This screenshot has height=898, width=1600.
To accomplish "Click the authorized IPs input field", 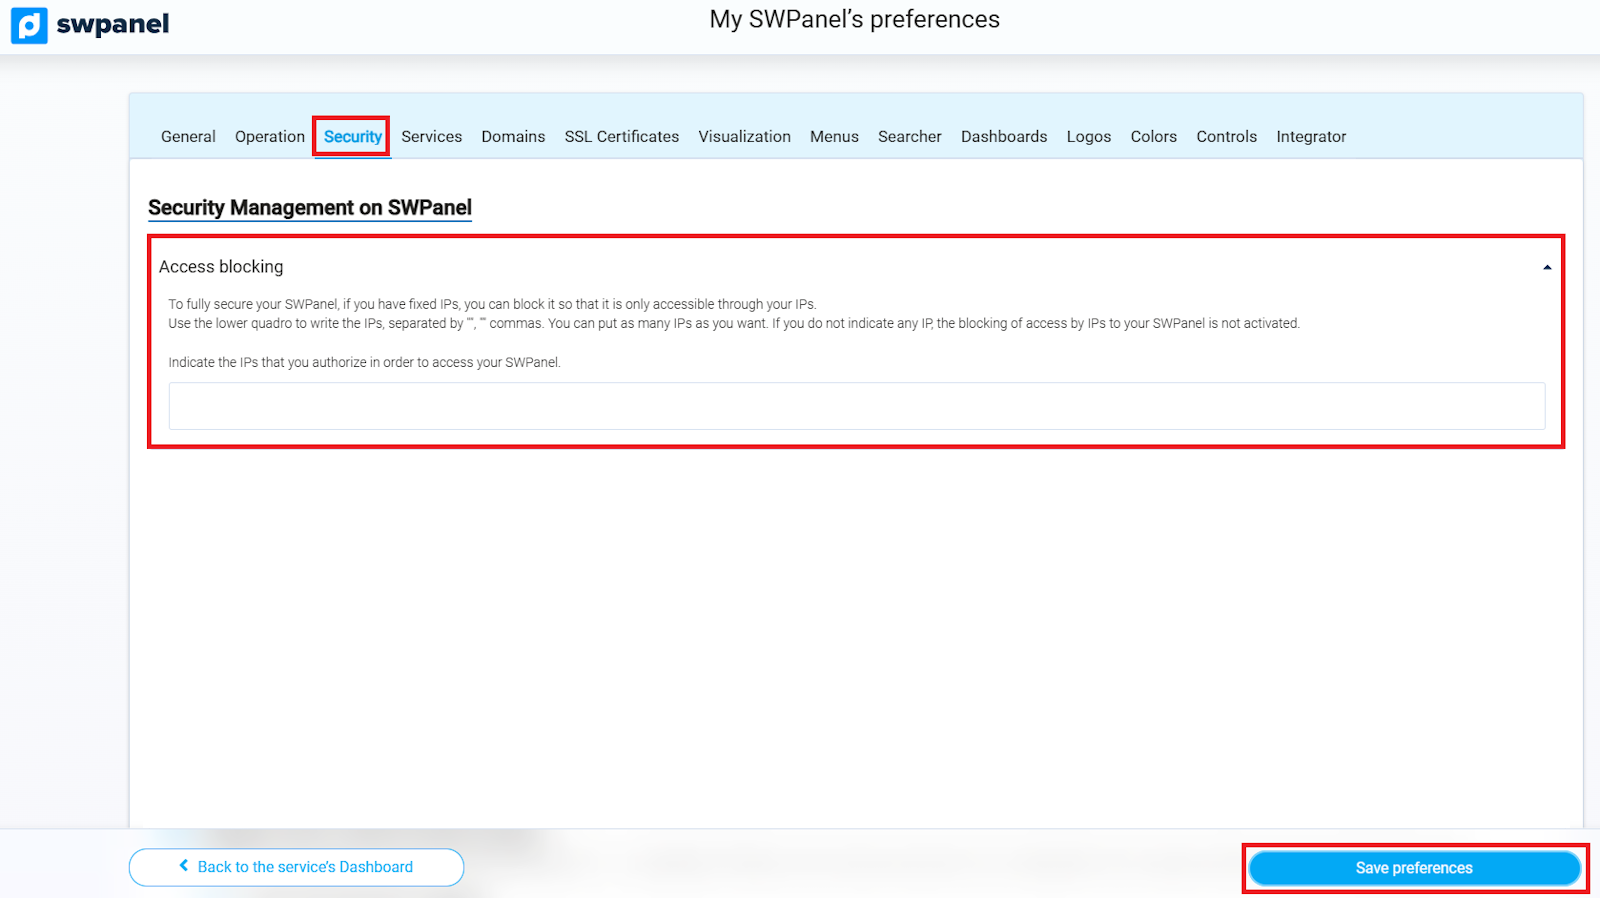I will click(x=856, y=406).
